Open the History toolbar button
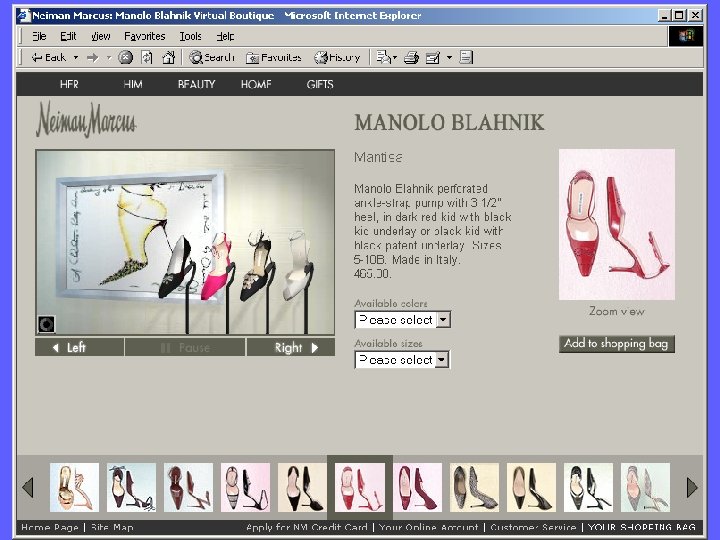 coord(337,57)
